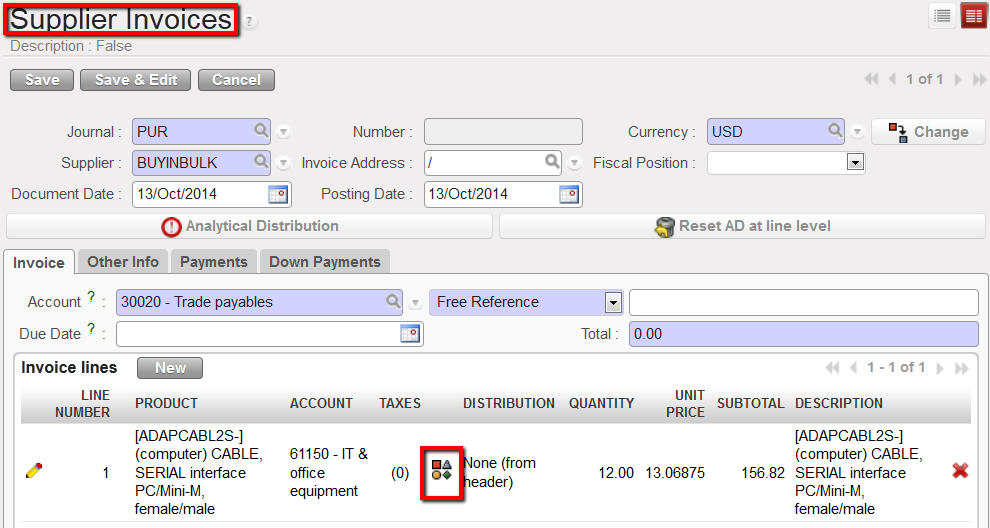
Task: Click the Cancel button
Action: tap(236, 80)
